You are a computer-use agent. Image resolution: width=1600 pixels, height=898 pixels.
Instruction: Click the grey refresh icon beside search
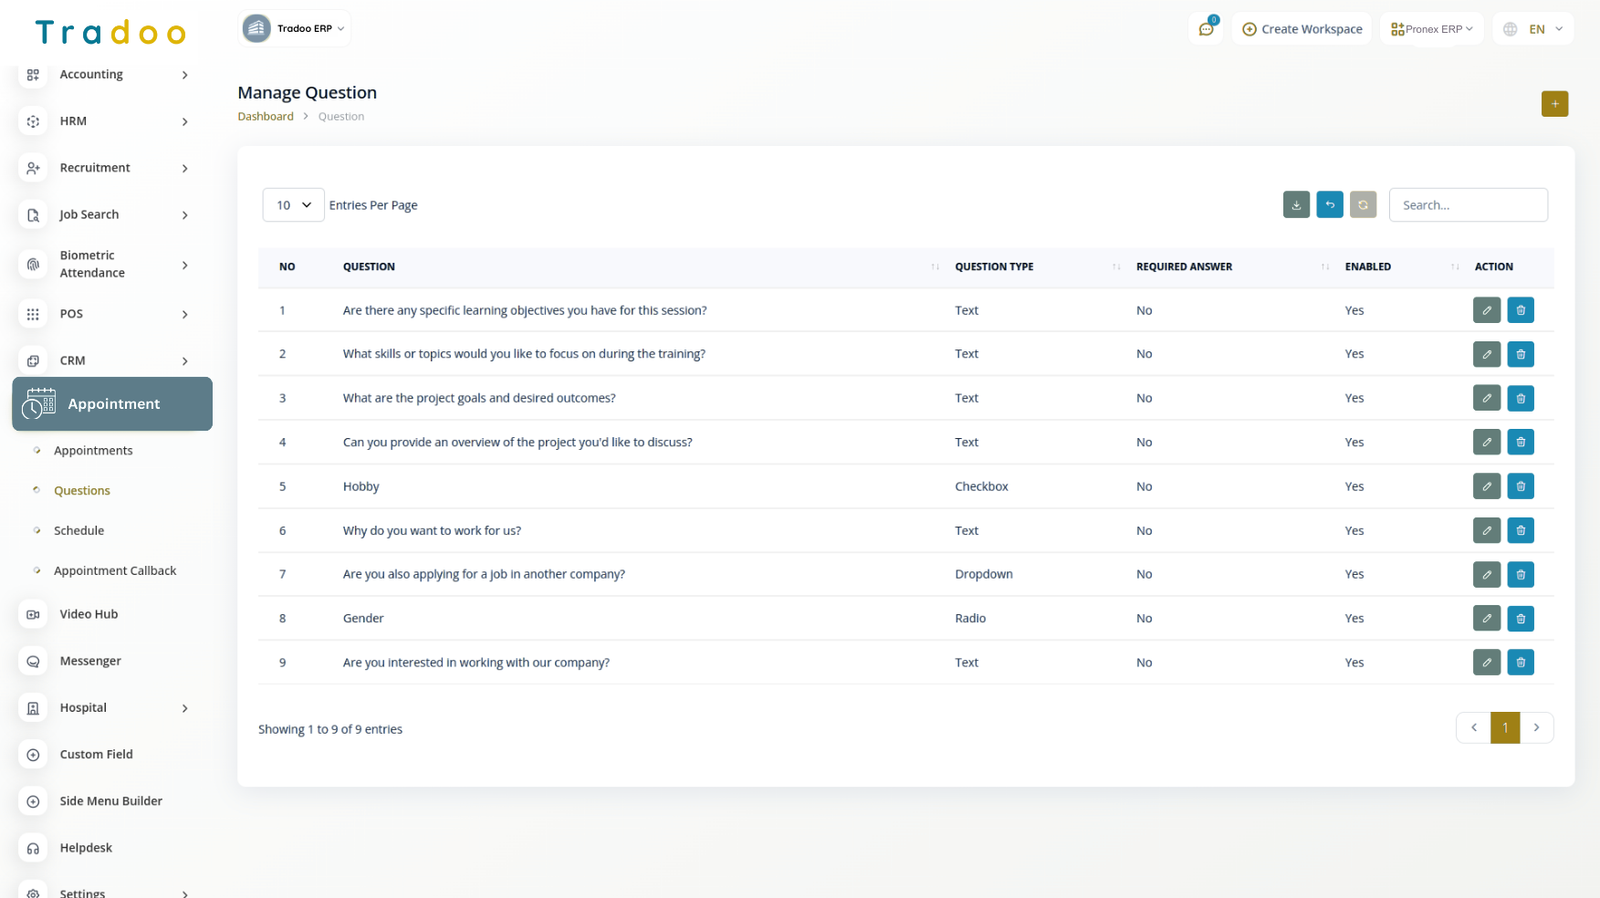(1362, 205)
